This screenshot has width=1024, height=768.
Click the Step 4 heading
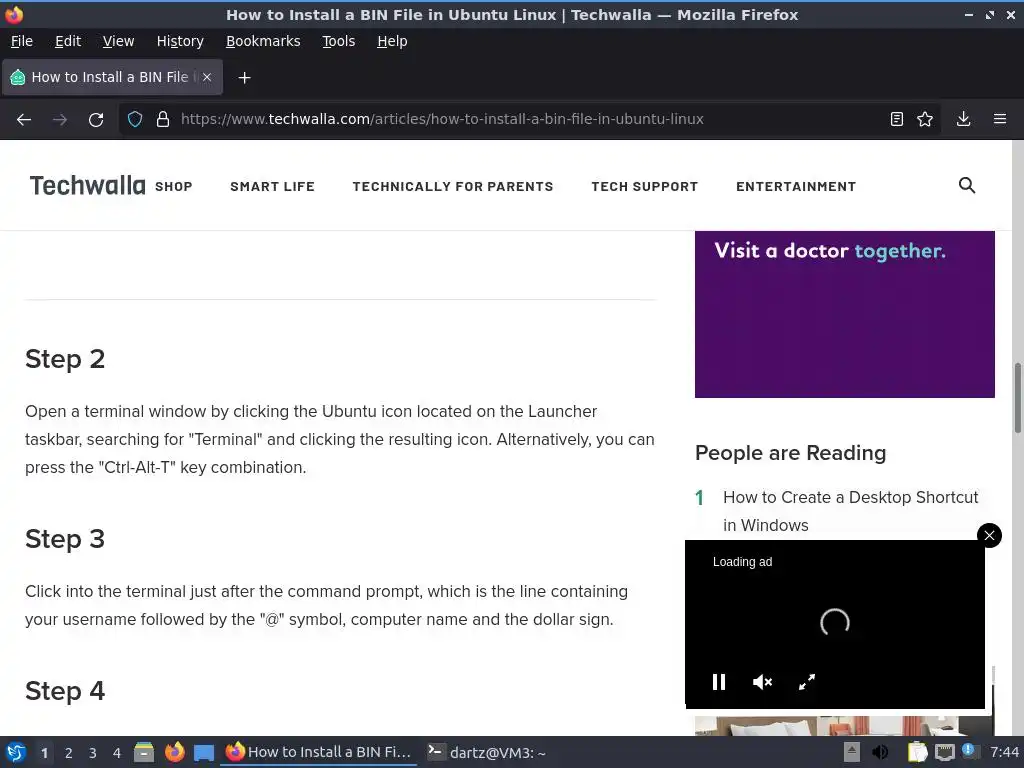point(65,691)
